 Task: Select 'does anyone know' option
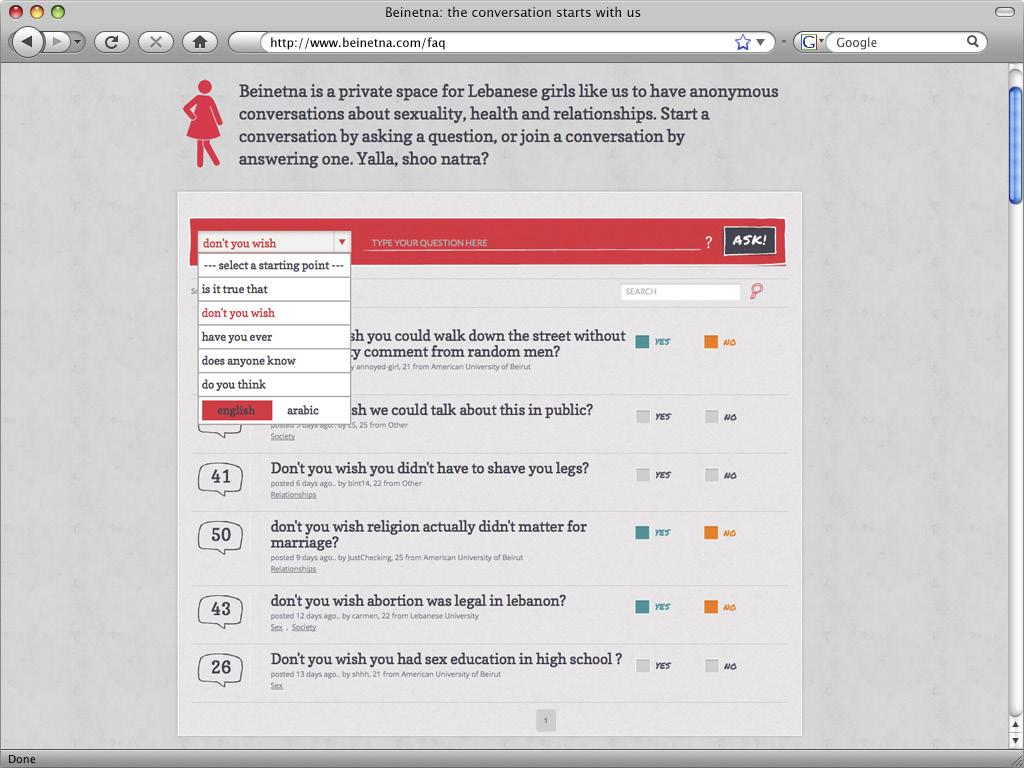pyautogui.click(x=274, y=360)
